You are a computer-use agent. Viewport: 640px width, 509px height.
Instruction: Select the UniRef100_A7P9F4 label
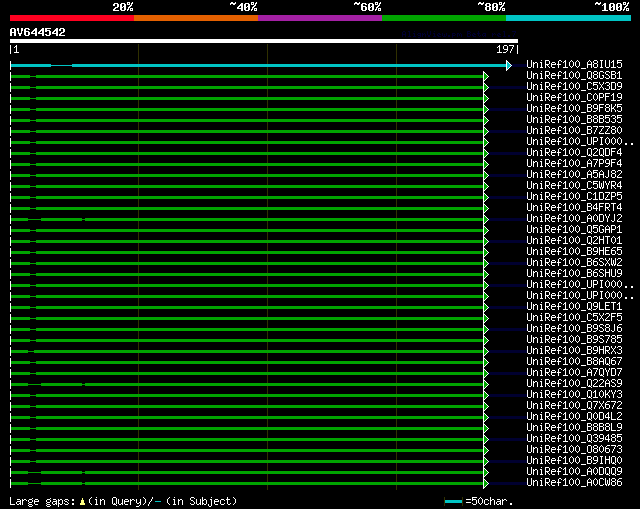pyautogui.click(x=574, y=163)
